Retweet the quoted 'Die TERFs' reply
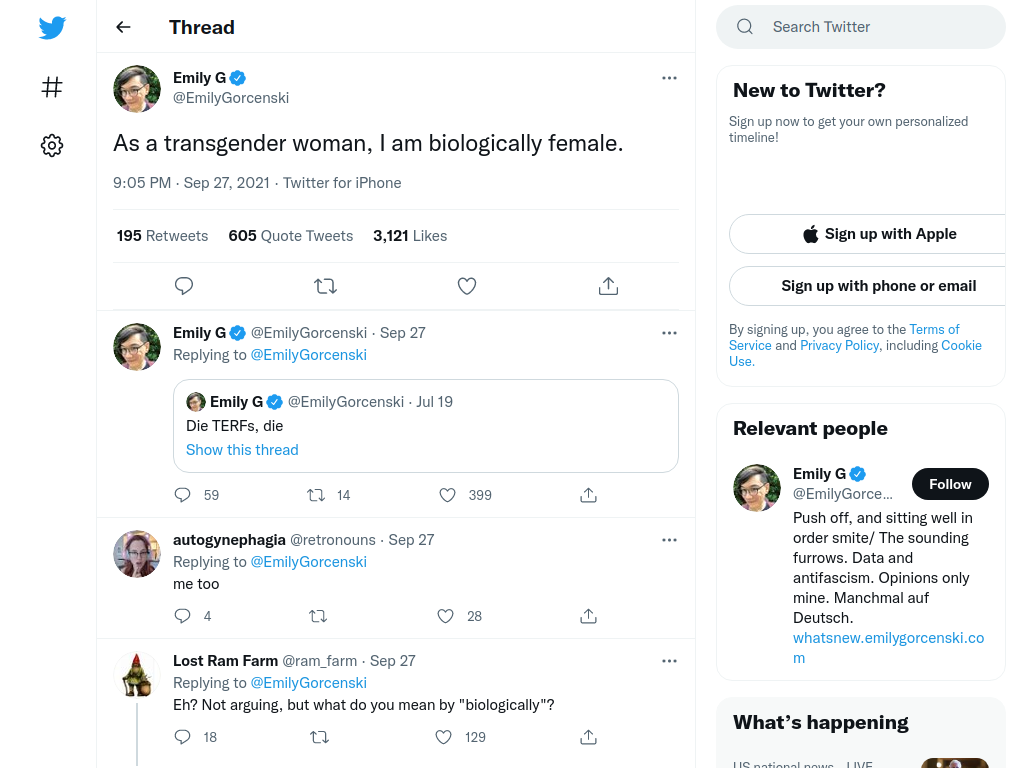 tap(316, 495)
